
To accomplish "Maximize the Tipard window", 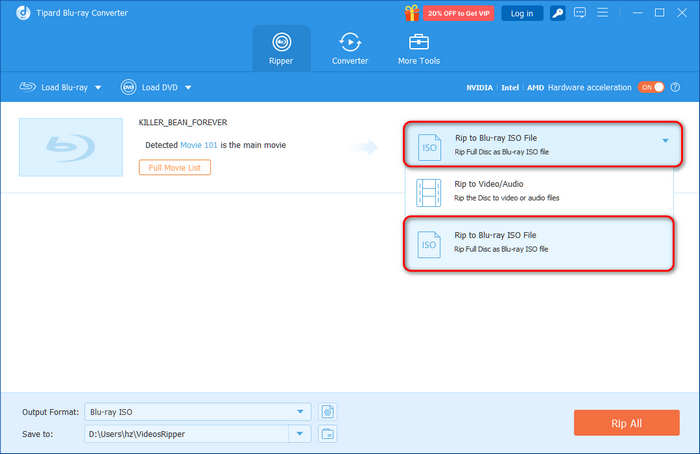I will pos(659,12).
